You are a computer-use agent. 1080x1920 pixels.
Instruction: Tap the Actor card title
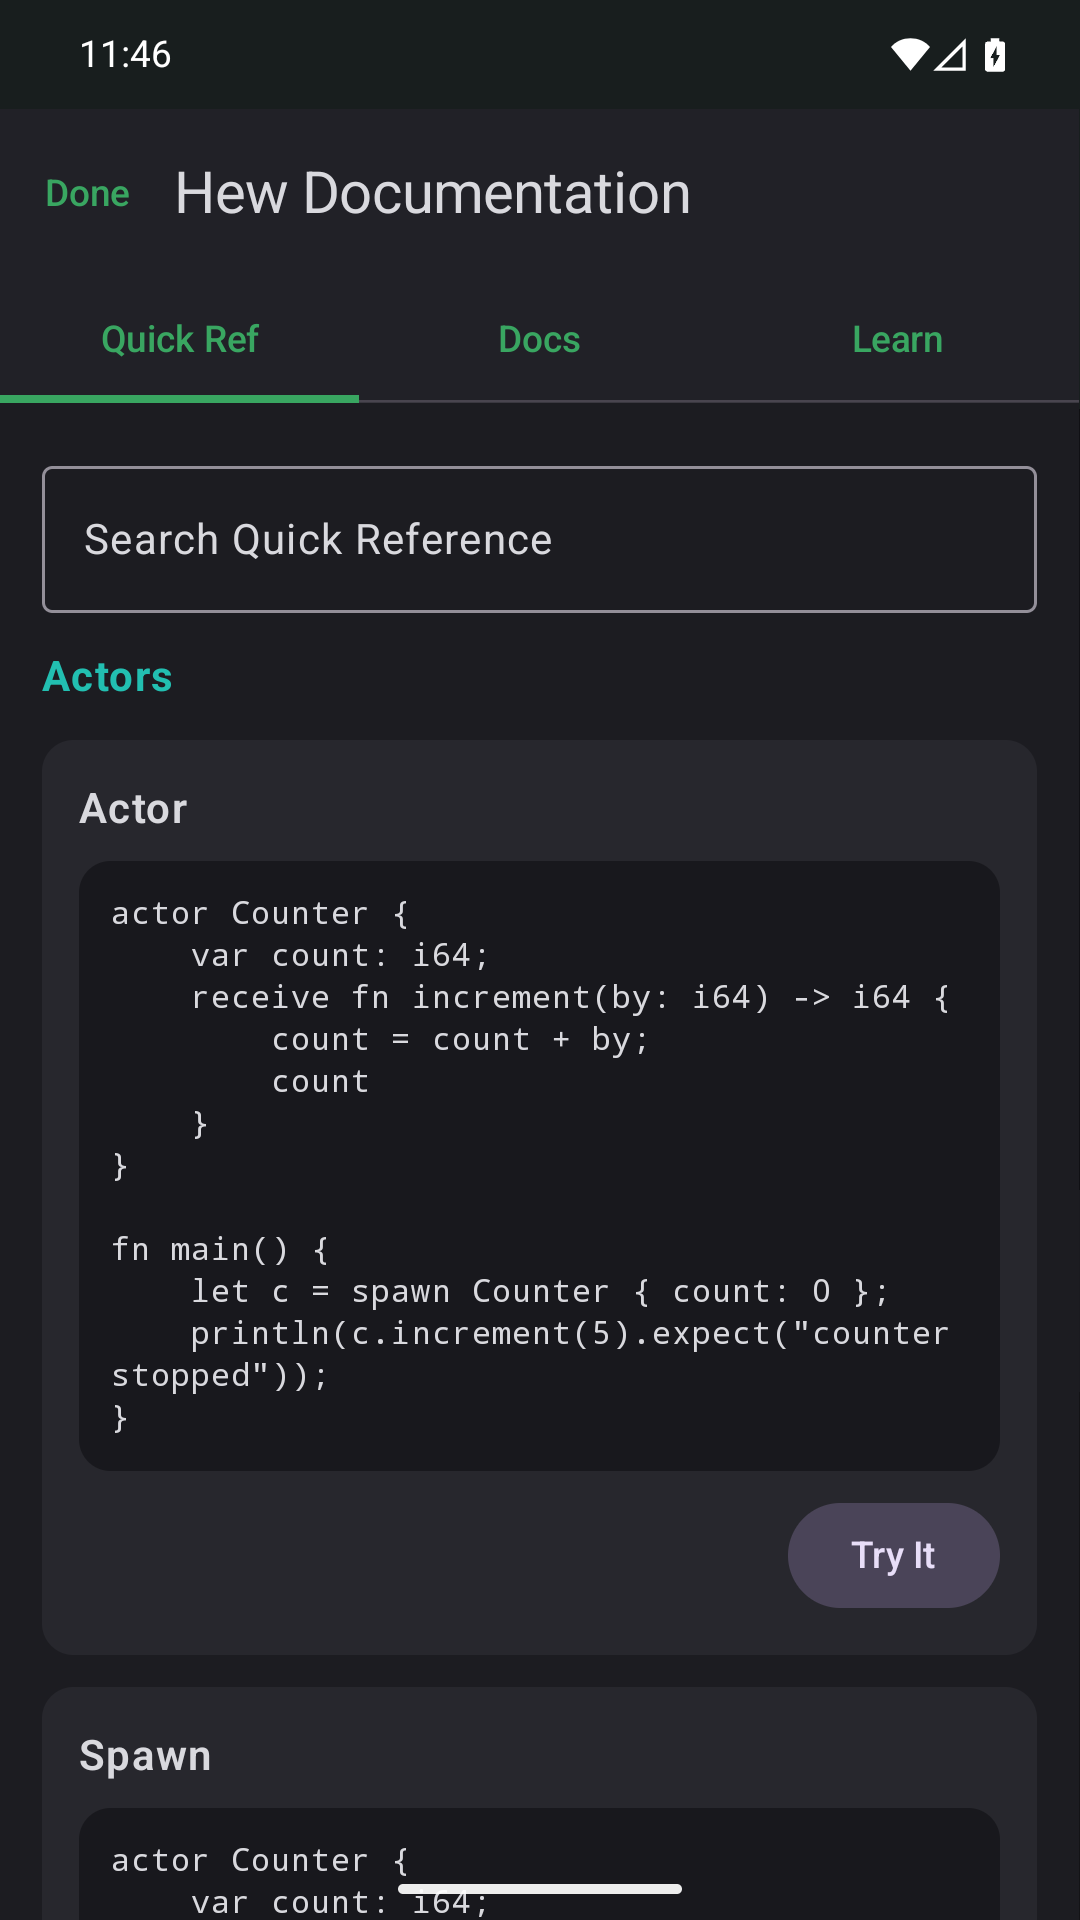[134, 808]
